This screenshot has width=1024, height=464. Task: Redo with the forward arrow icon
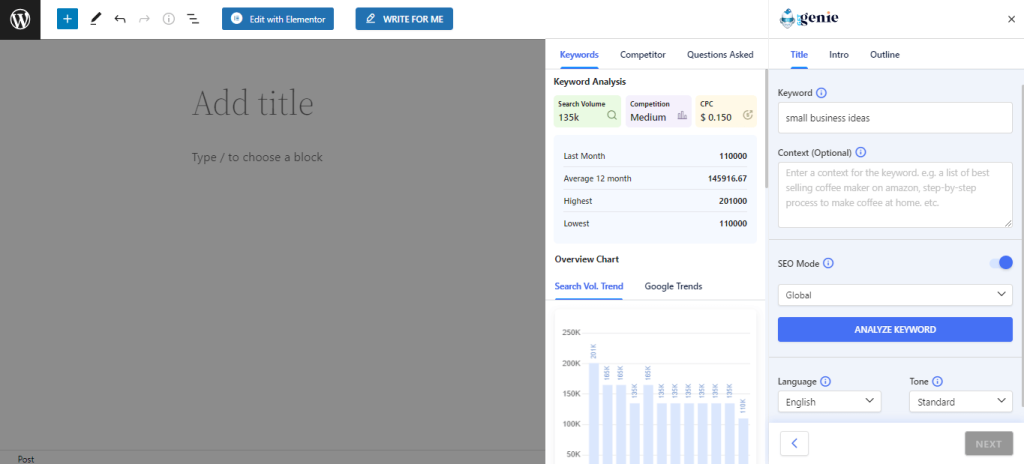pyautogui.click(x=144, y=19)
